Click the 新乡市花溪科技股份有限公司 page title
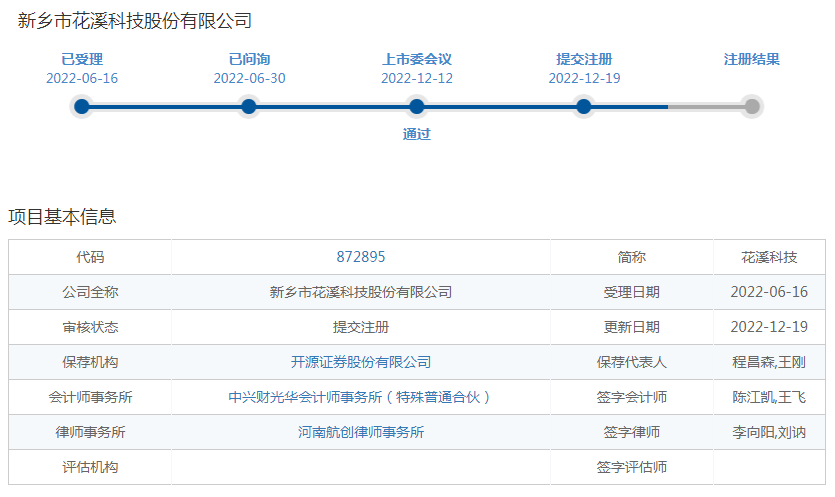 click(135, 20)
